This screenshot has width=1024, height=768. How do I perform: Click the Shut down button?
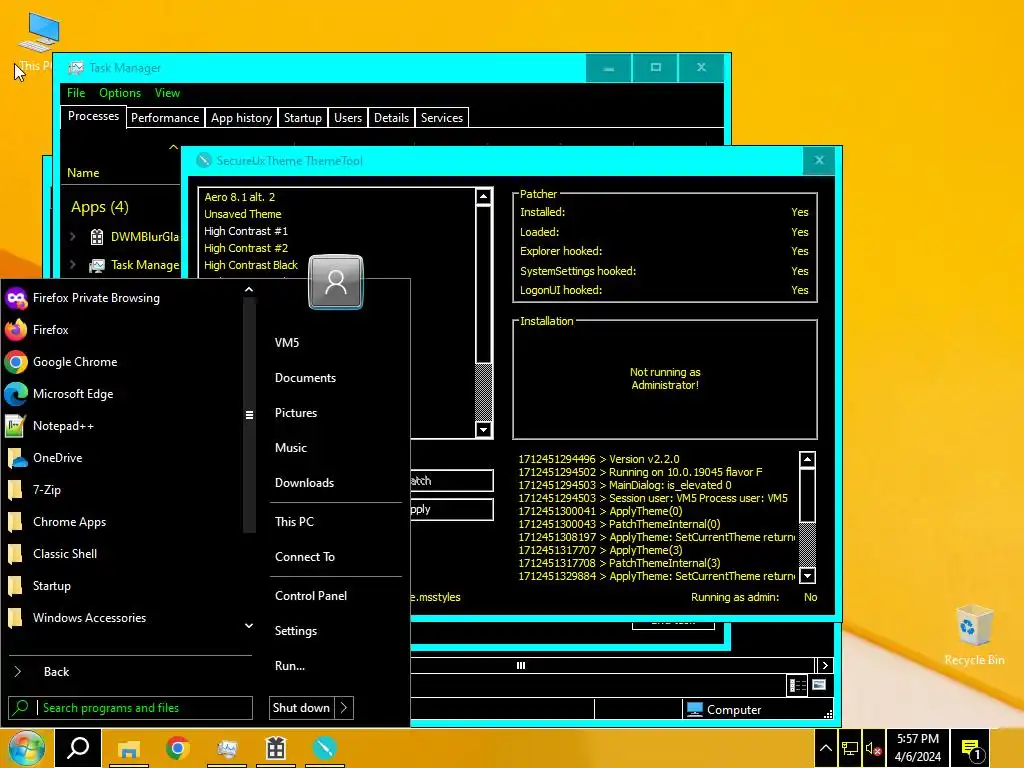point(301,708)
